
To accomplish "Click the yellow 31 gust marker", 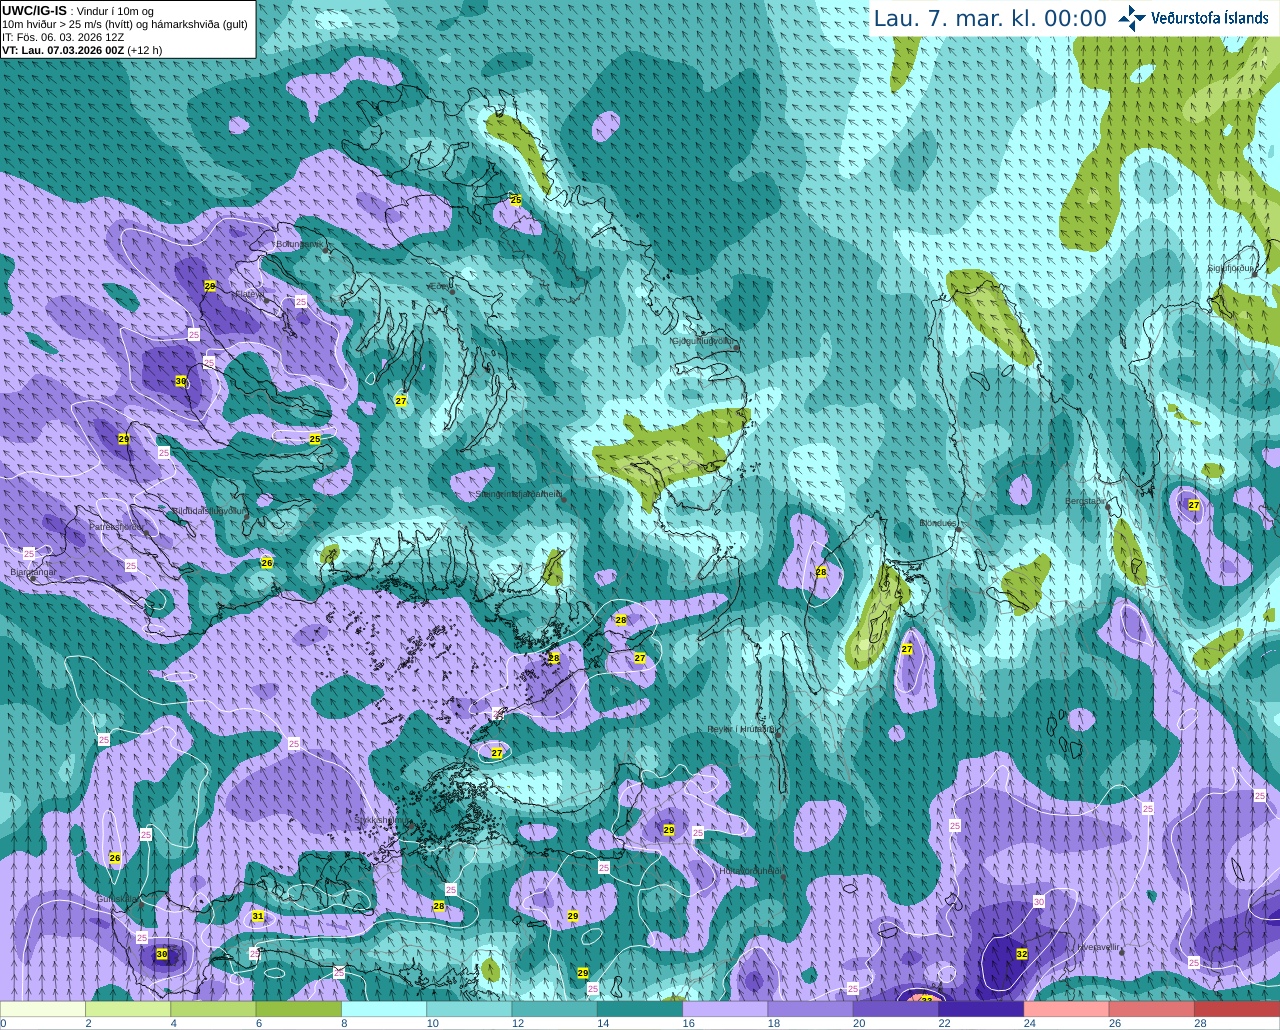I will tap(258, 916).
